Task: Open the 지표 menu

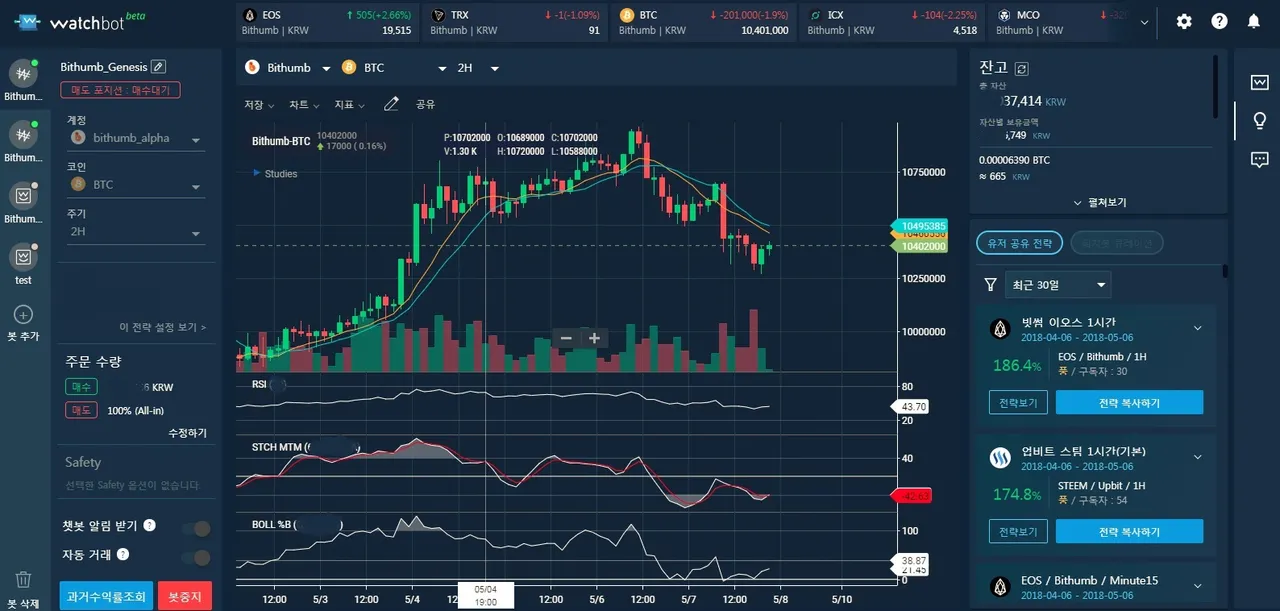Action: [x=349, y=104]
